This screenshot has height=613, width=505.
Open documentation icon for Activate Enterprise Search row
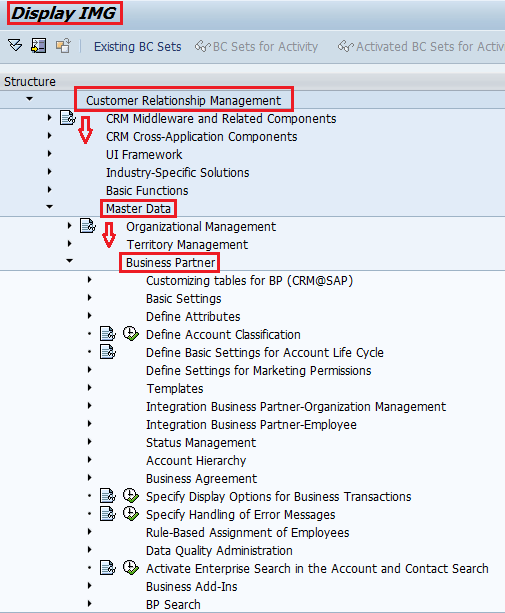click(x=108, y=568)
